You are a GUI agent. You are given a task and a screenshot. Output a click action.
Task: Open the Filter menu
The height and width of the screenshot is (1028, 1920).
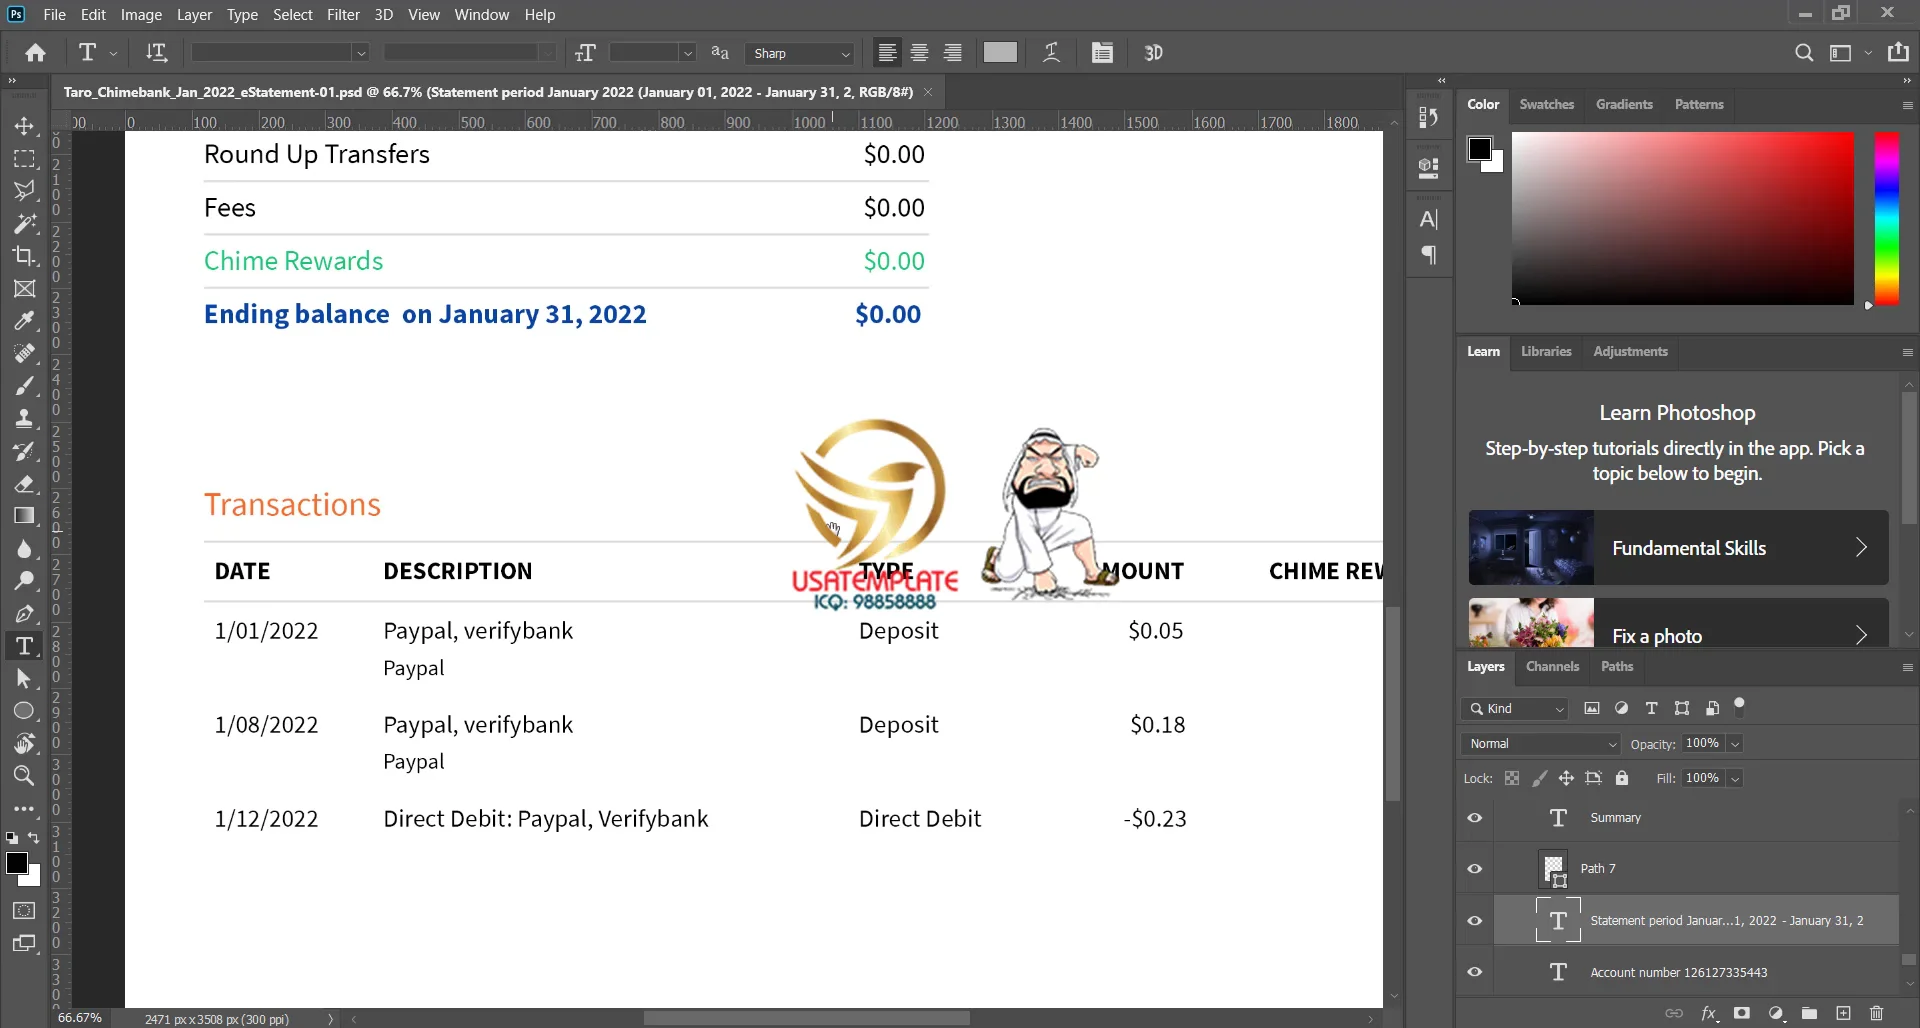(343, 14)
